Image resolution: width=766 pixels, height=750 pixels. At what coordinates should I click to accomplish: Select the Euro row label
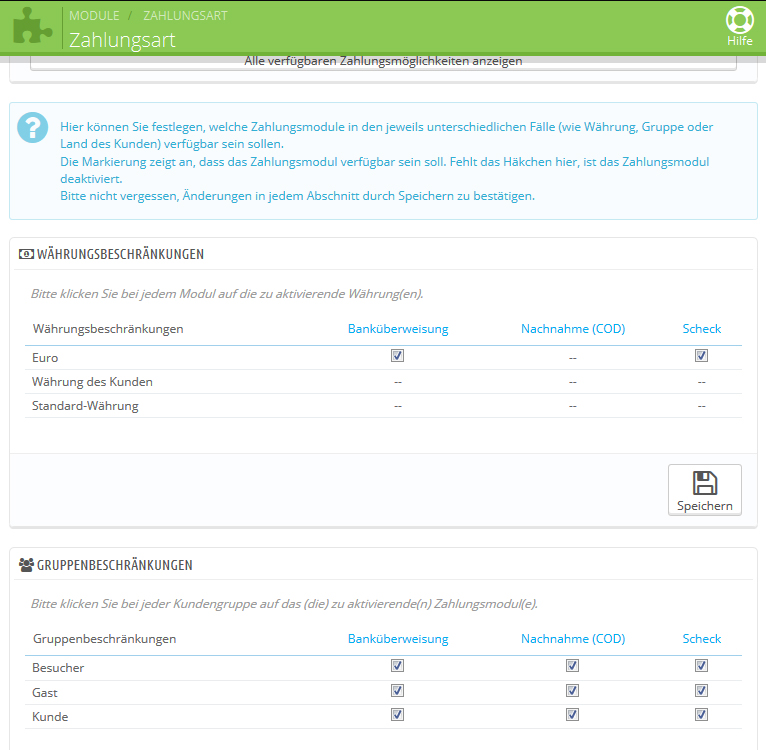coord(45,358)
